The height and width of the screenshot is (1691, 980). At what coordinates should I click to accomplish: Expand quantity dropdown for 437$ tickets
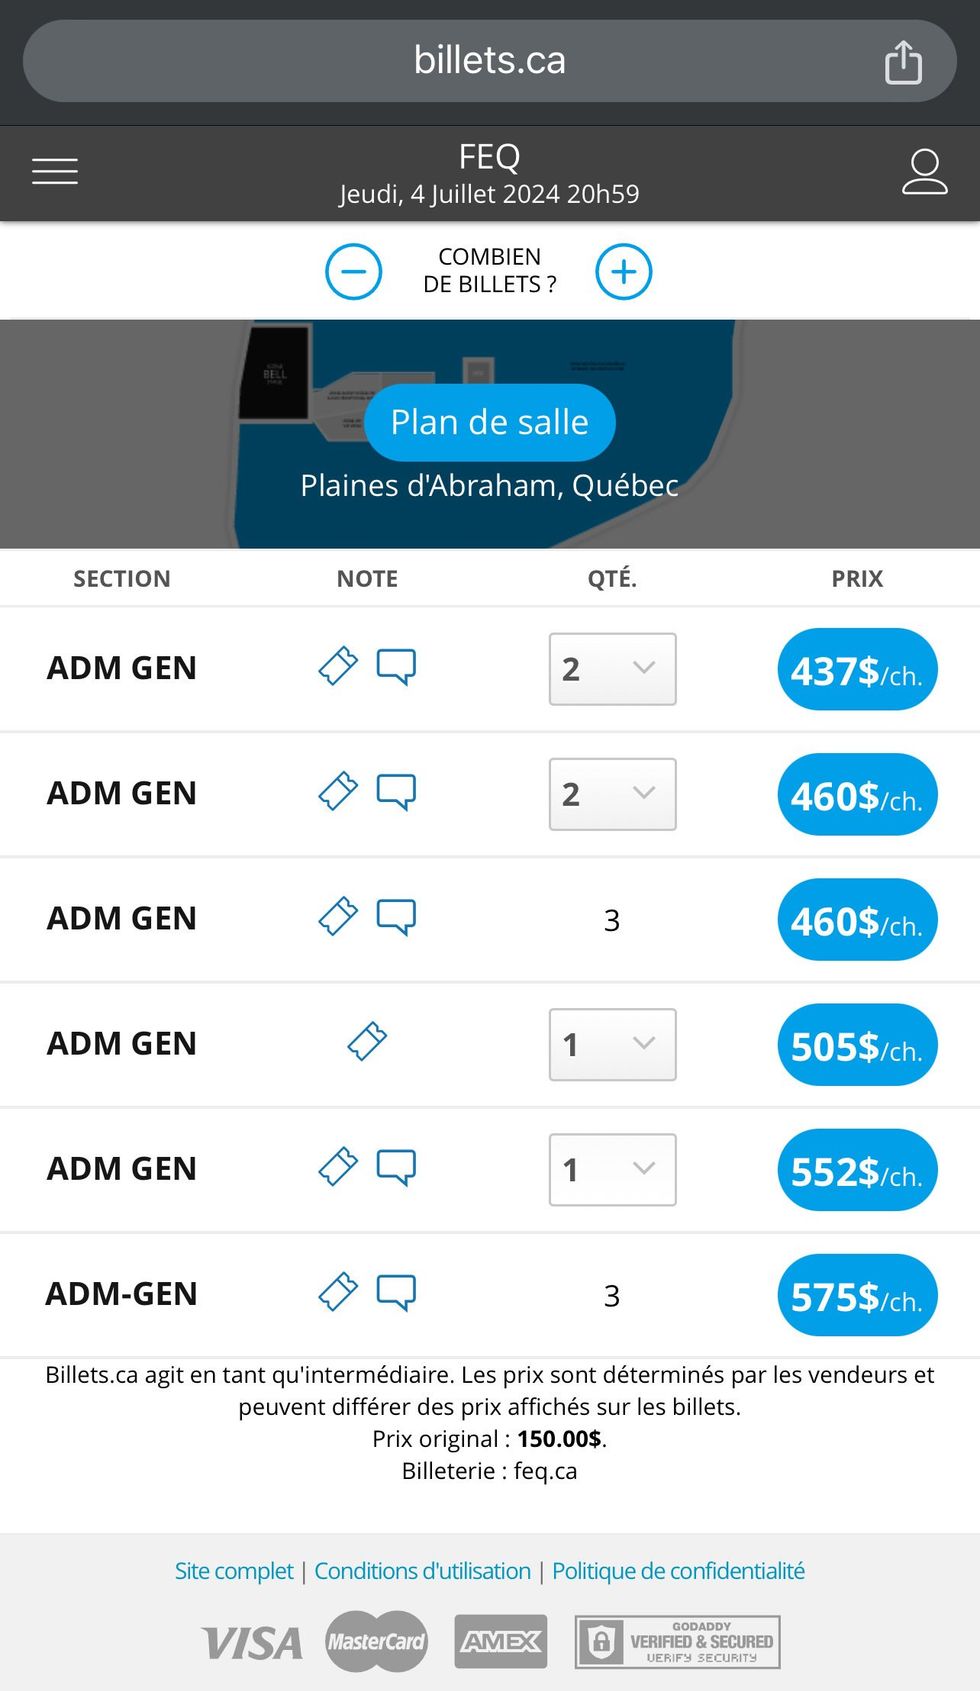(612, 669)
